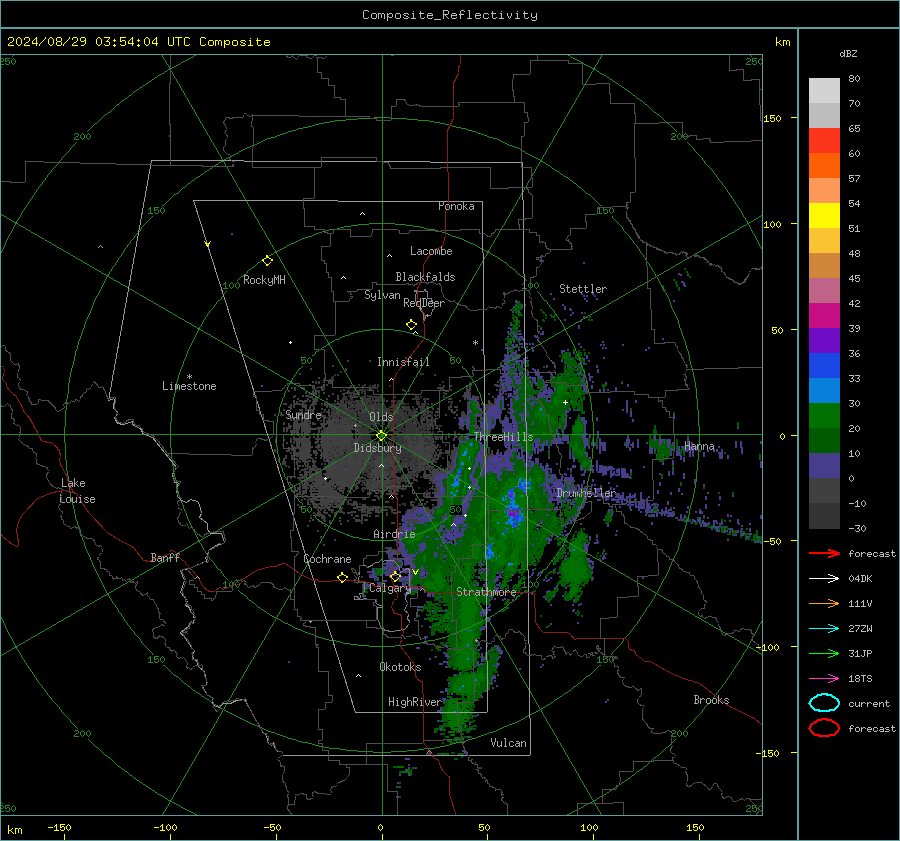Click the Banff label on map

tap(165, 557)
